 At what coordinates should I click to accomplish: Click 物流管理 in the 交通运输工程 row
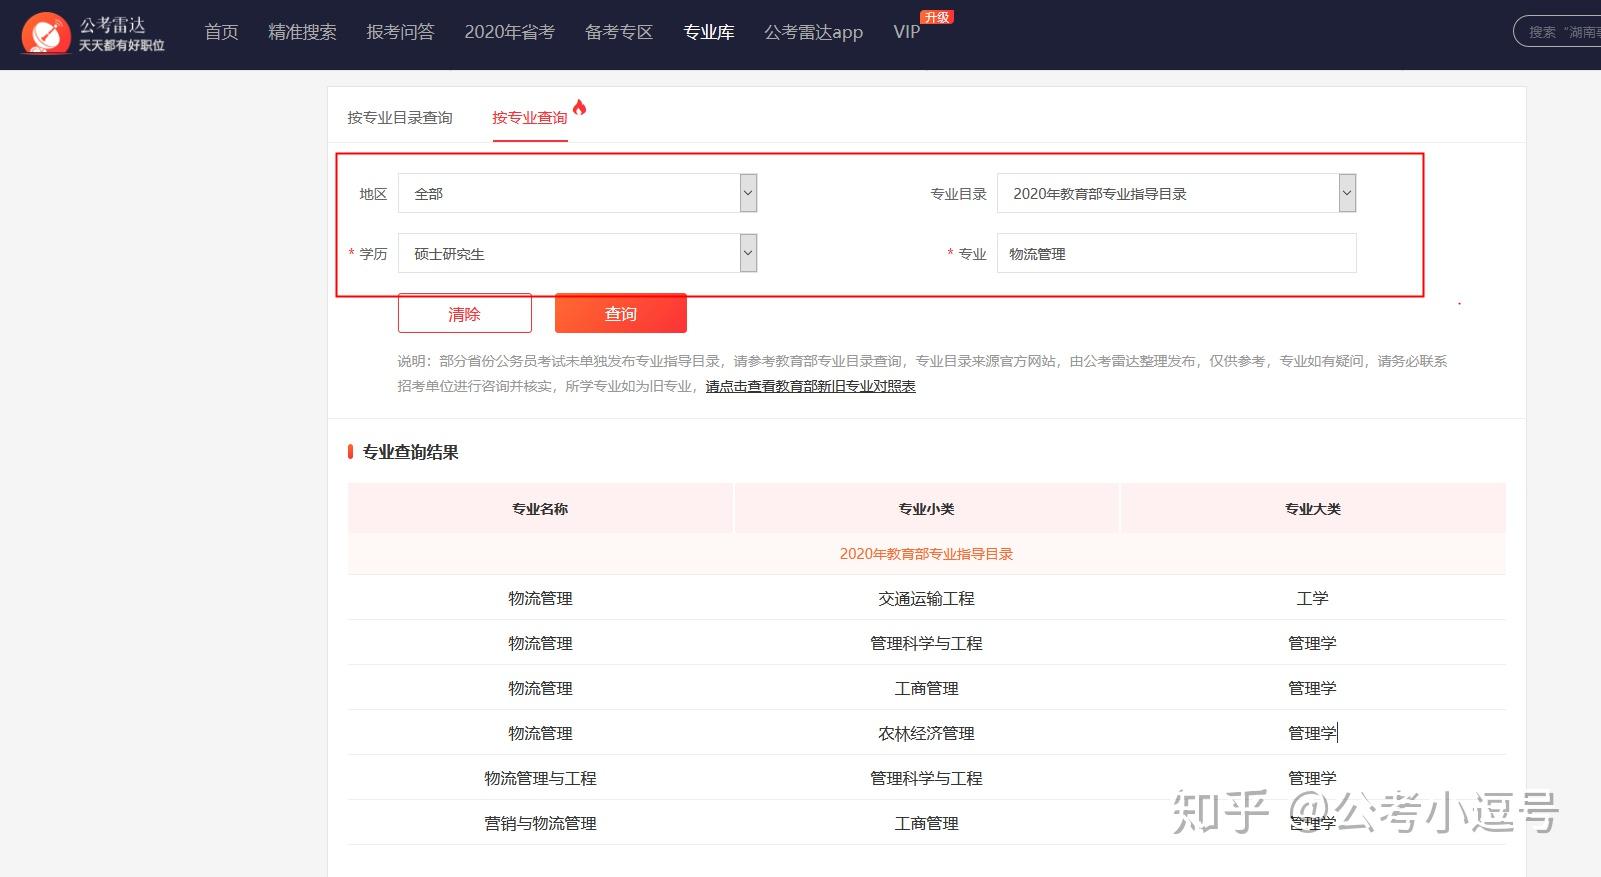tap(540, 598)
